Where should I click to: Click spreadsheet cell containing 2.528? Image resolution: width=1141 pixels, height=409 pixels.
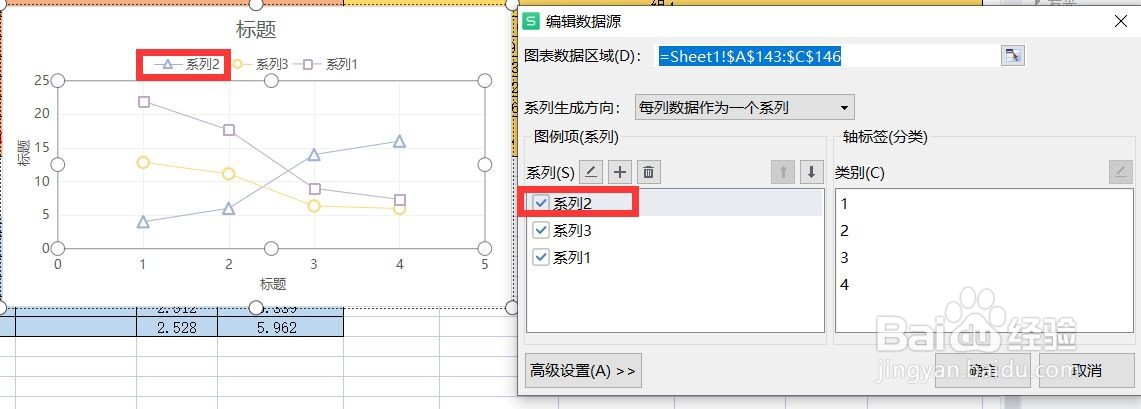(177, 327)
